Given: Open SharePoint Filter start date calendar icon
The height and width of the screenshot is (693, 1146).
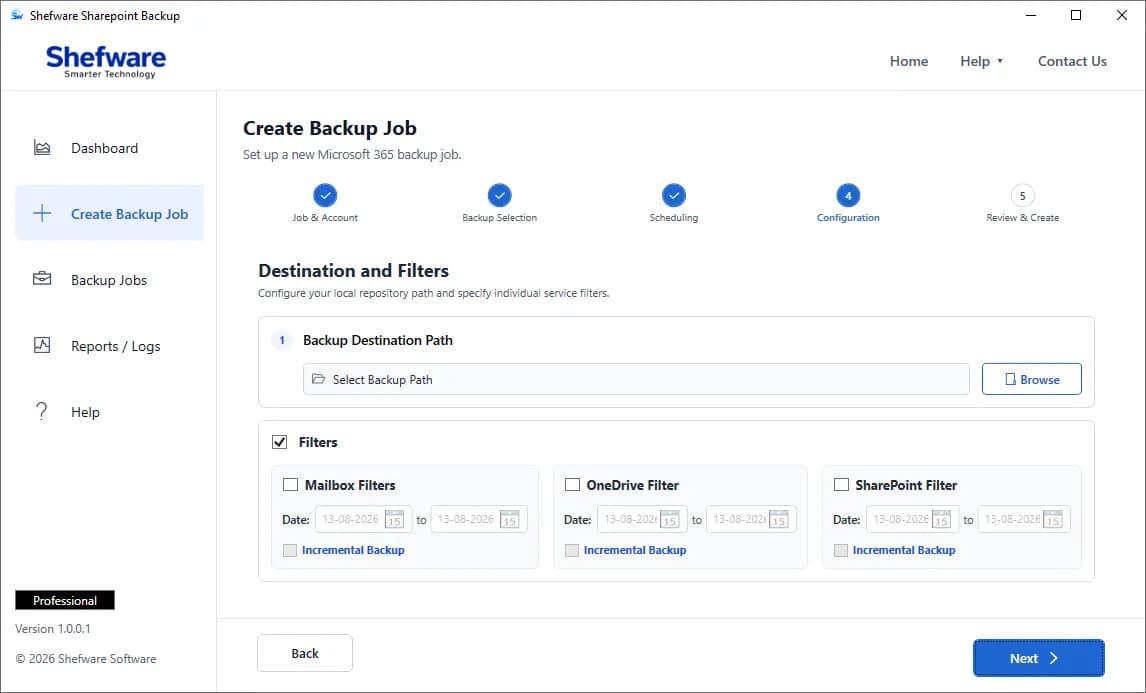Looking at the screenshot, I should click(x=941, y=519).
